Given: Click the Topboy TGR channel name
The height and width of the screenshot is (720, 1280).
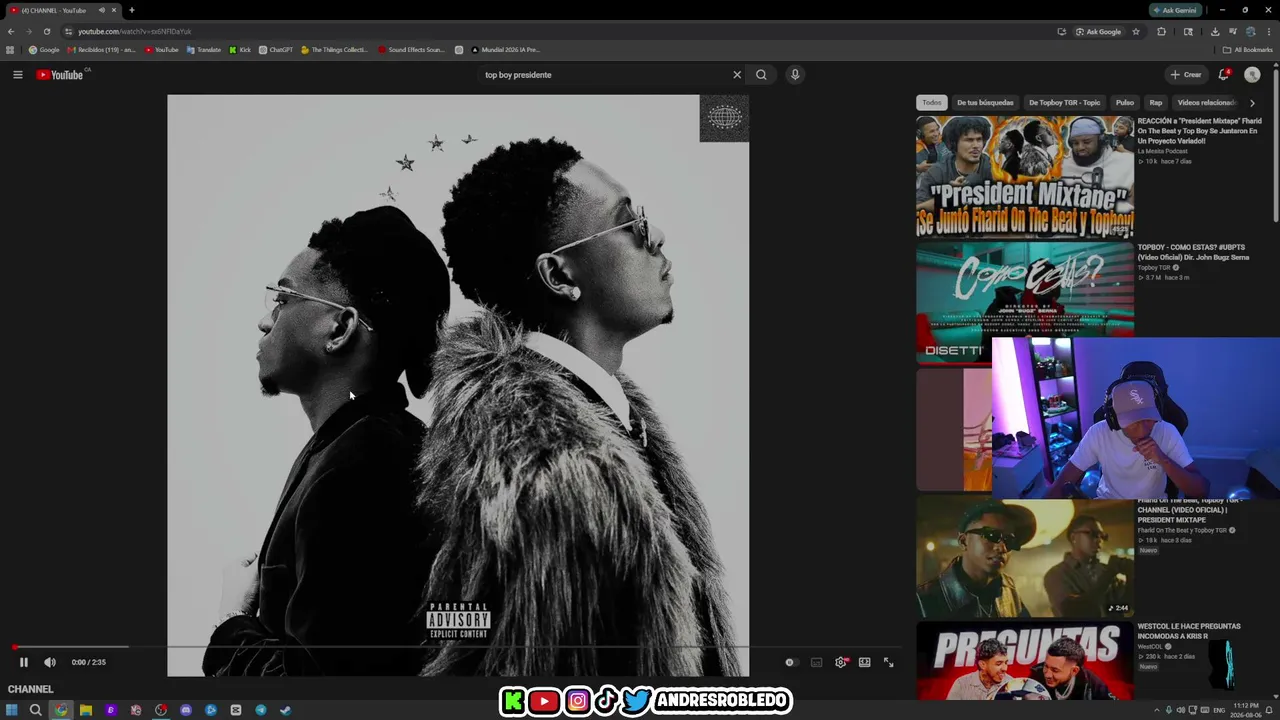Looking at the screenshot, I should [x=1154, y=268].
